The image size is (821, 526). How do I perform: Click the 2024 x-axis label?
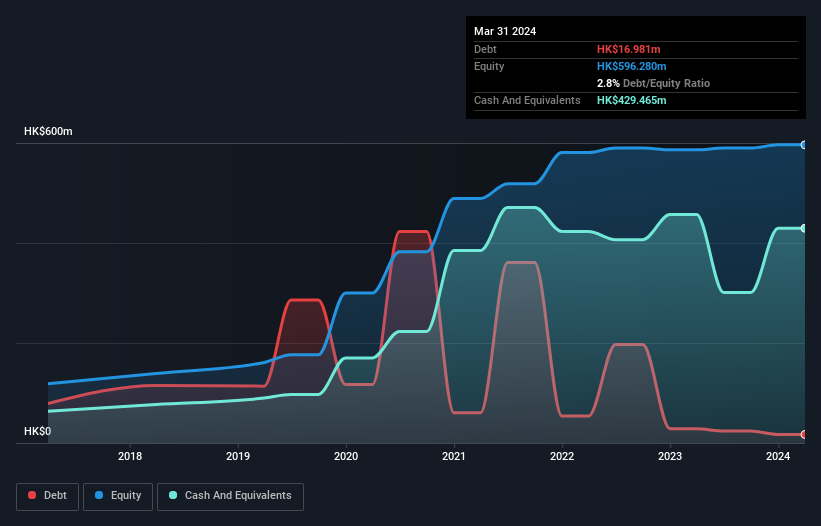click(778, 456)
